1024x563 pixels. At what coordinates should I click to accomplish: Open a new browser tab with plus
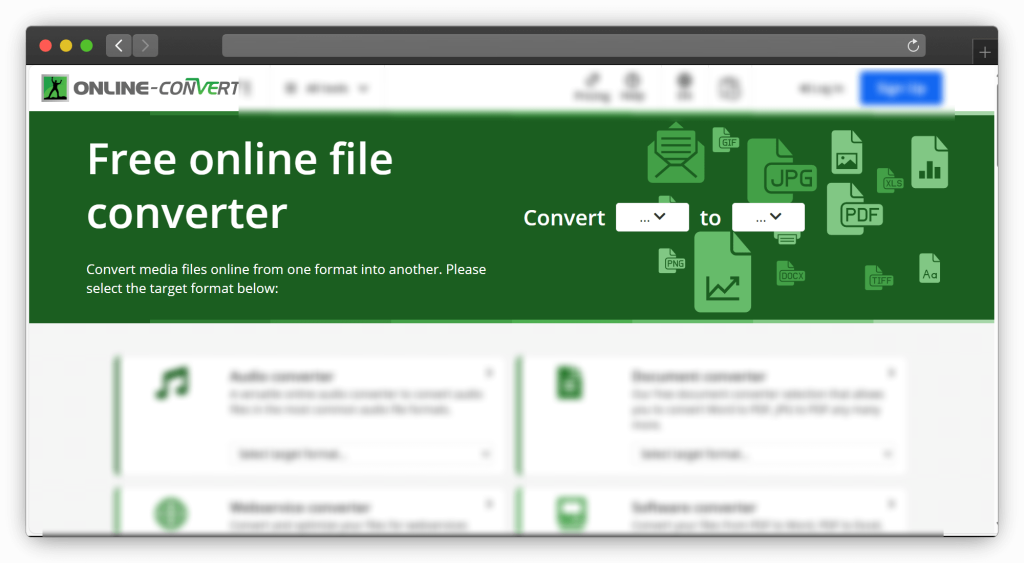(985, 53)
